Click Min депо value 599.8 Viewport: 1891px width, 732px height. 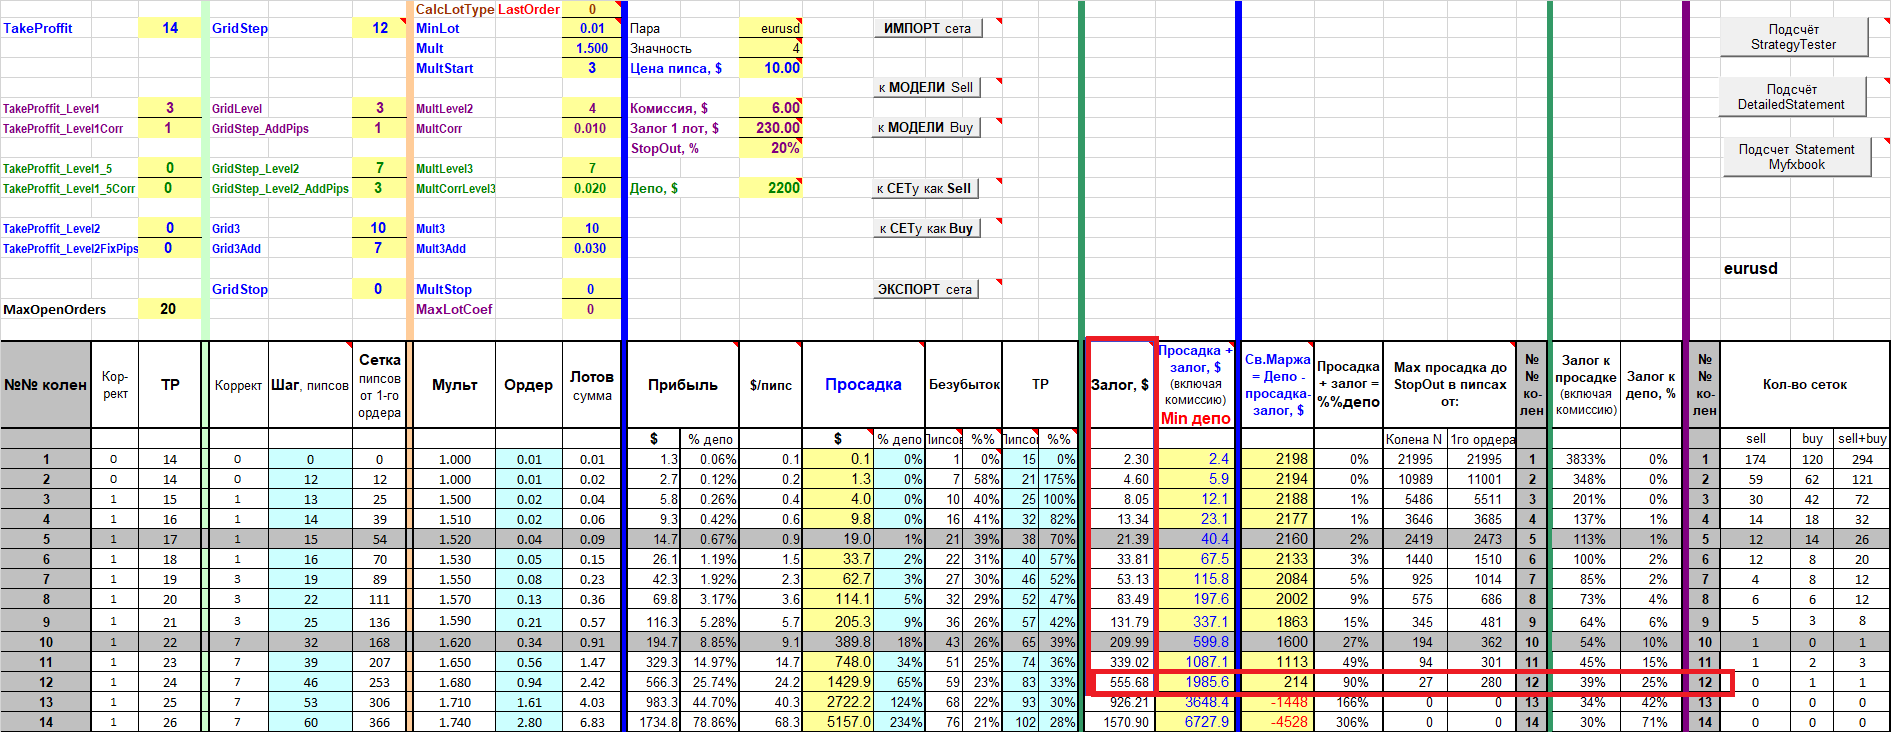(x=1196, y=642)
